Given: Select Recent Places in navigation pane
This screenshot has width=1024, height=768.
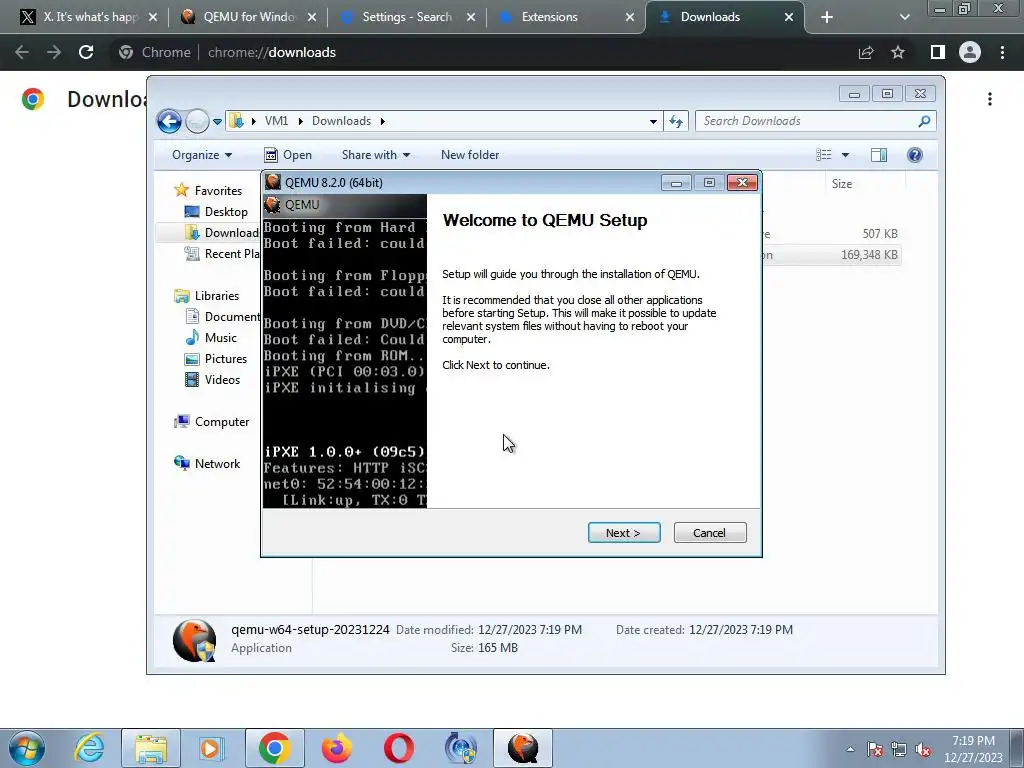Looking at the screenshot, I should (221, 253).
